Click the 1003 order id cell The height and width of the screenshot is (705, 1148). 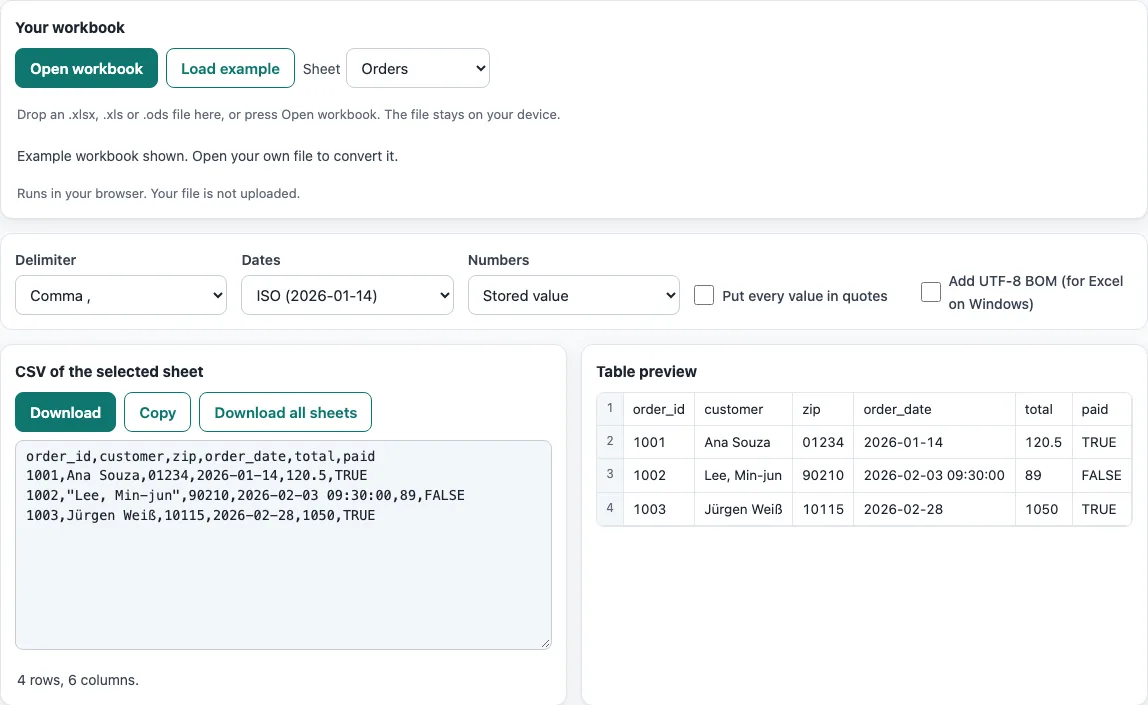click(x=659, y=509)
